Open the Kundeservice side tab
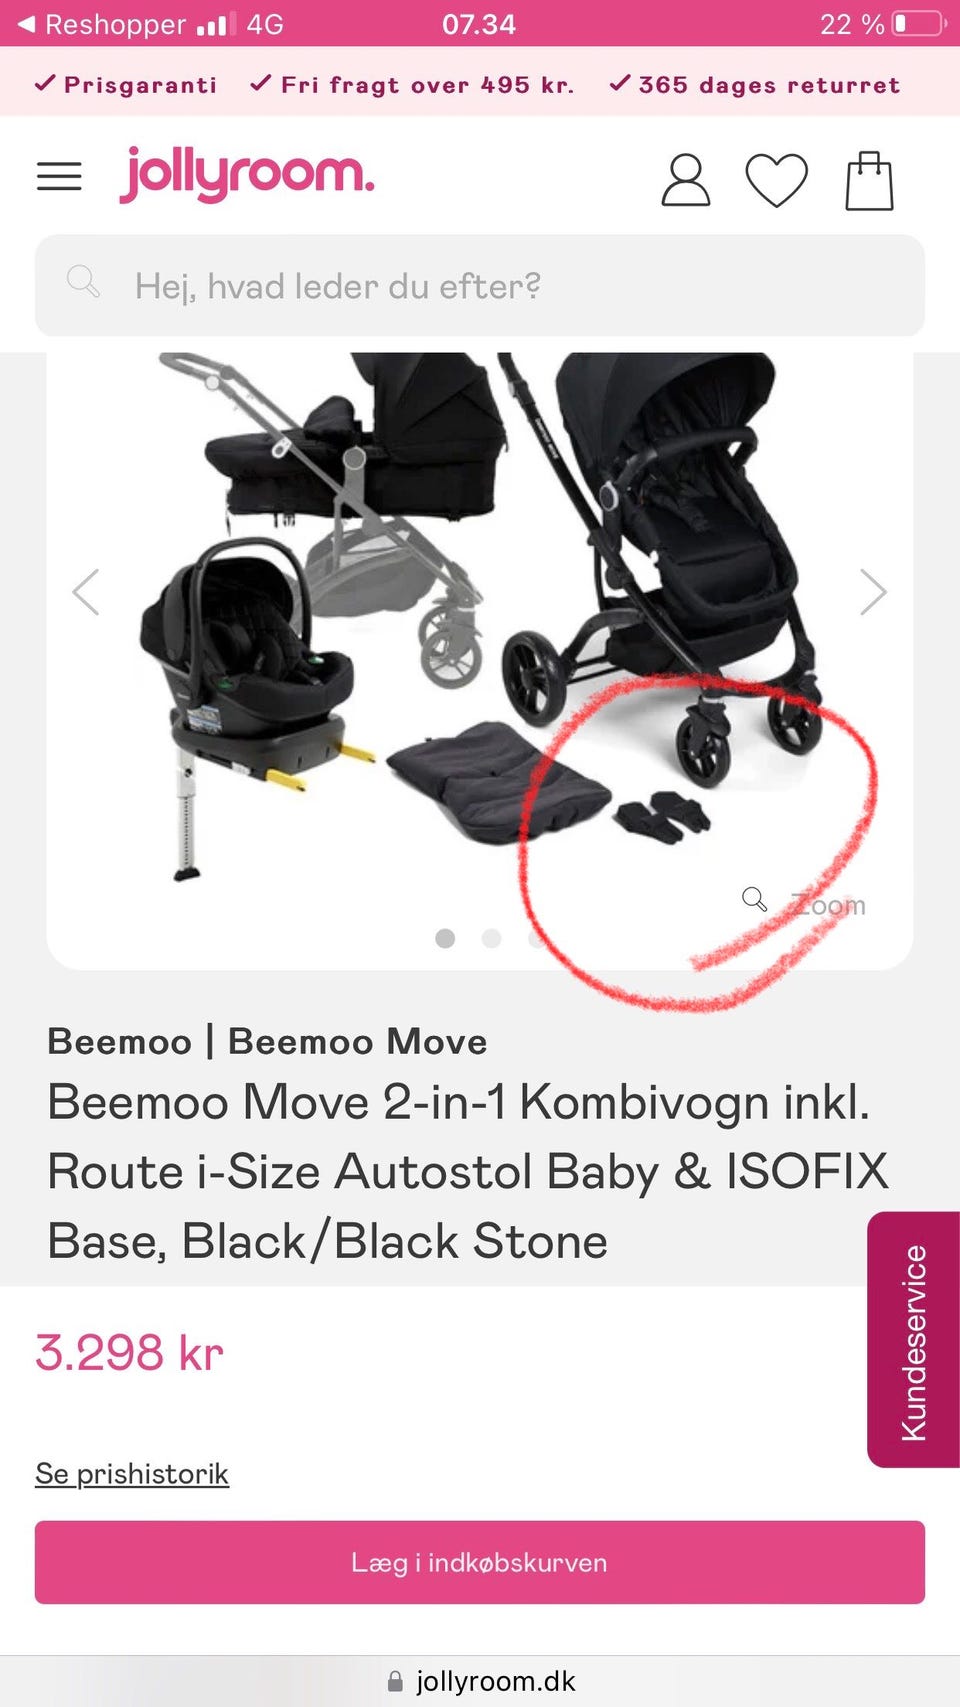The height and width of the screenshot is (1707, 960). [x=913, y=1340]
